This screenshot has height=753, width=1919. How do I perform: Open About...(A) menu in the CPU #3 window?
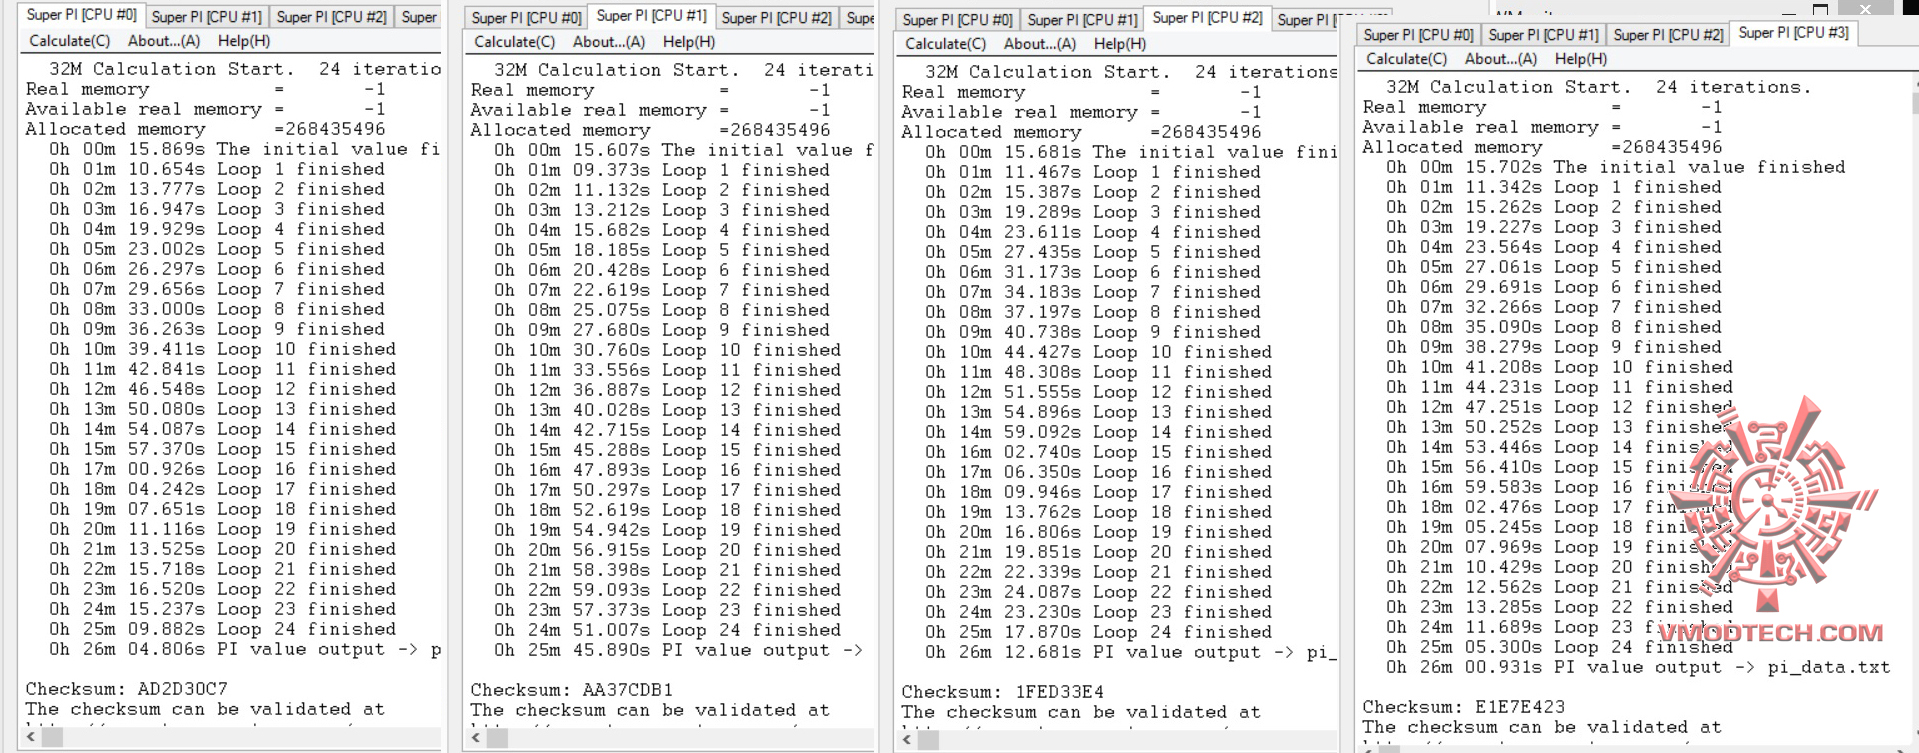(1501, 59)
